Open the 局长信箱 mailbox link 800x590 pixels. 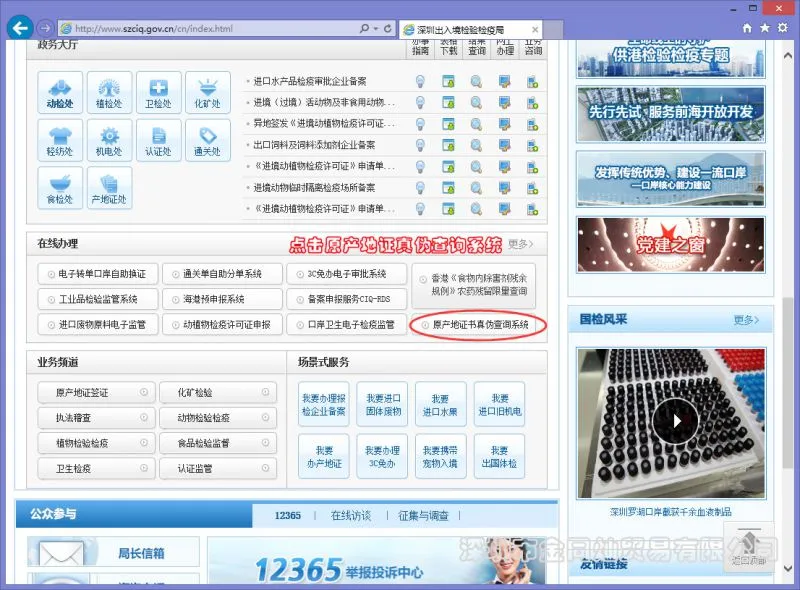[113, 552]
